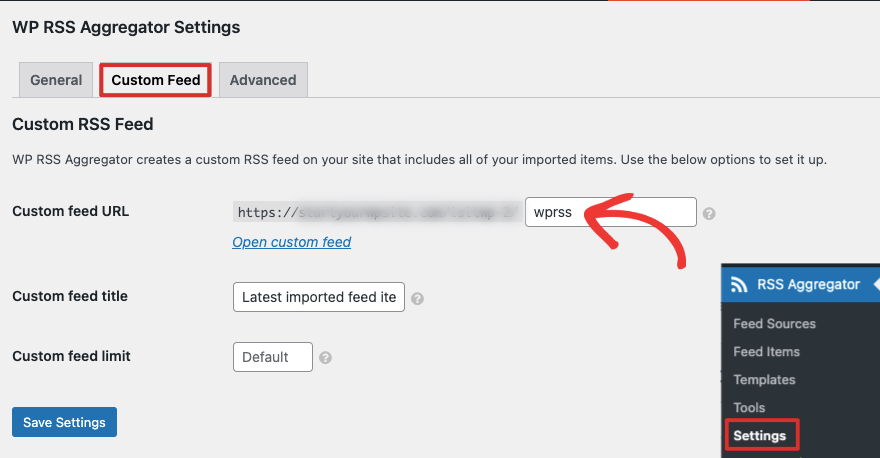Click the Custom feed title field
The width and height of the screenshot is (880, 458).
click(x=319, y=297)
